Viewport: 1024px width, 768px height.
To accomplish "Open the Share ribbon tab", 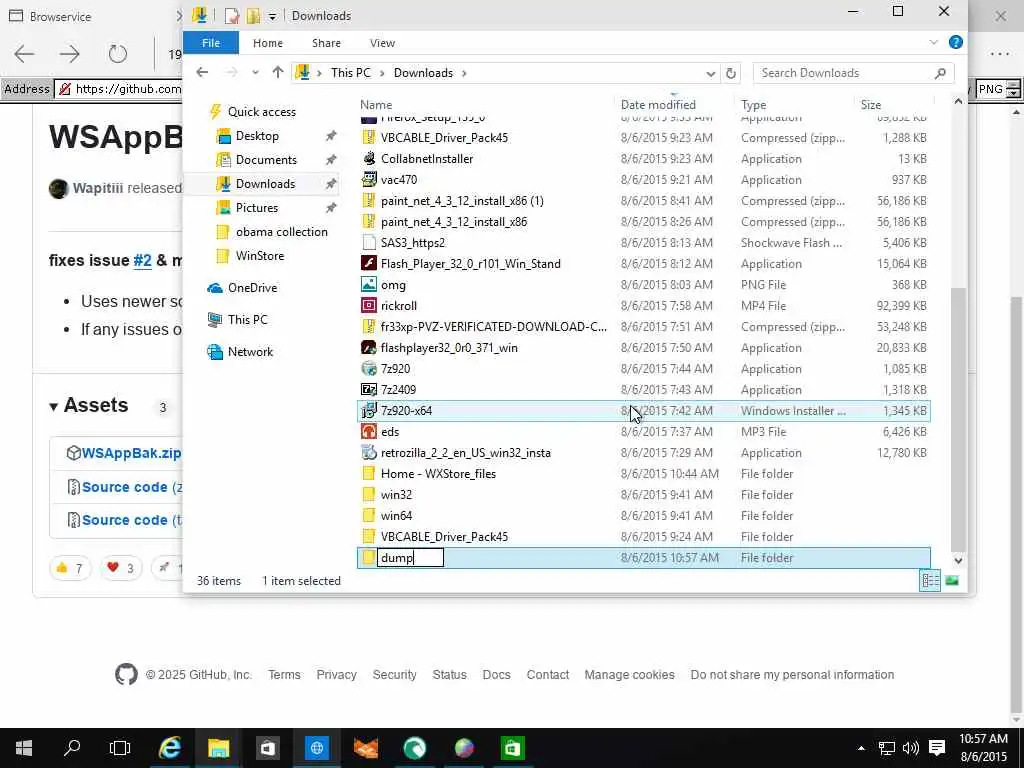I will pyautogui.click(x=326, y=43).
